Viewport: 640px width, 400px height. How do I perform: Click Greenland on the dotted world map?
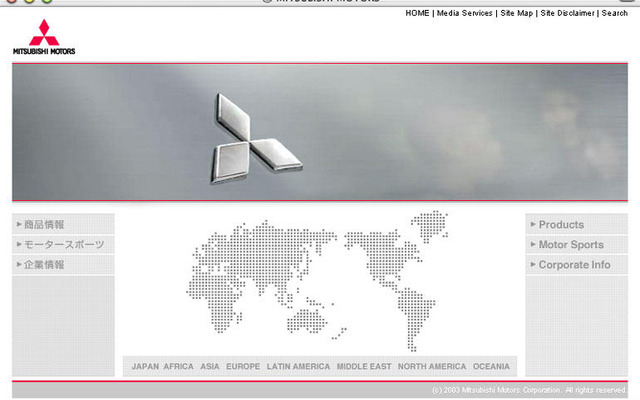(x=430, y=226)
